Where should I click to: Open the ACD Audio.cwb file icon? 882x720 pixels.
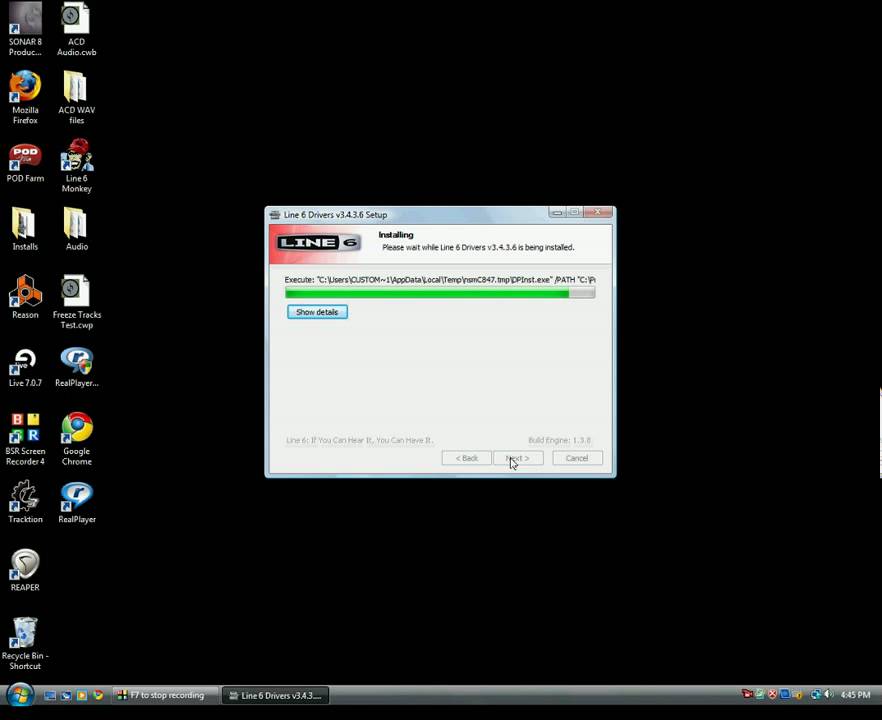tap(76, 28)
